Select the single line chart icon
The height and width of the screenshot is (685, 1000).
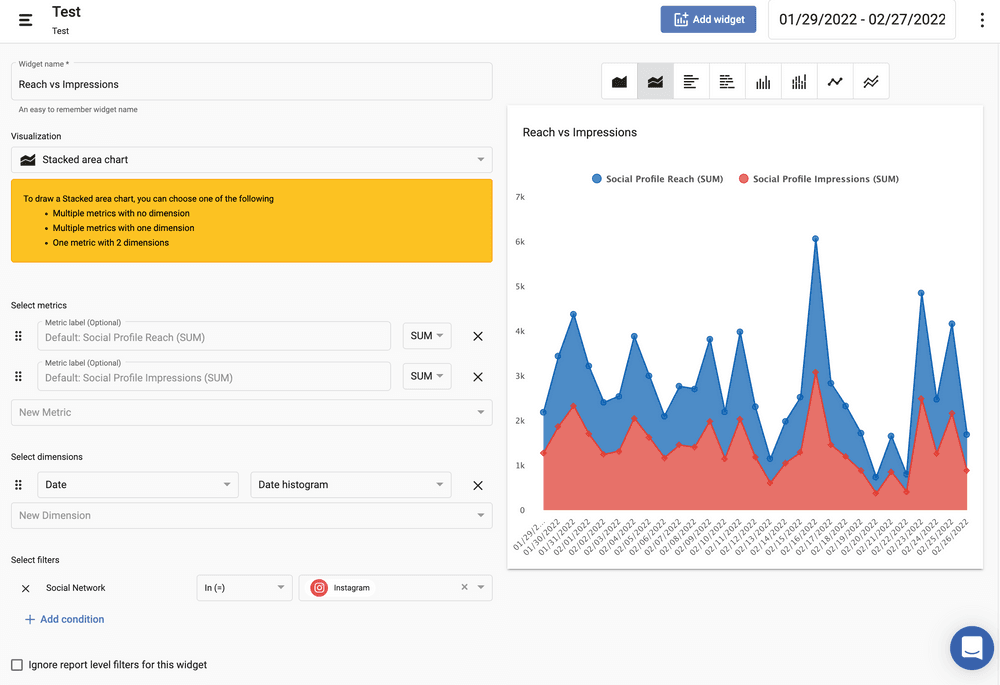pyautogui.click(x=835, y=82)
